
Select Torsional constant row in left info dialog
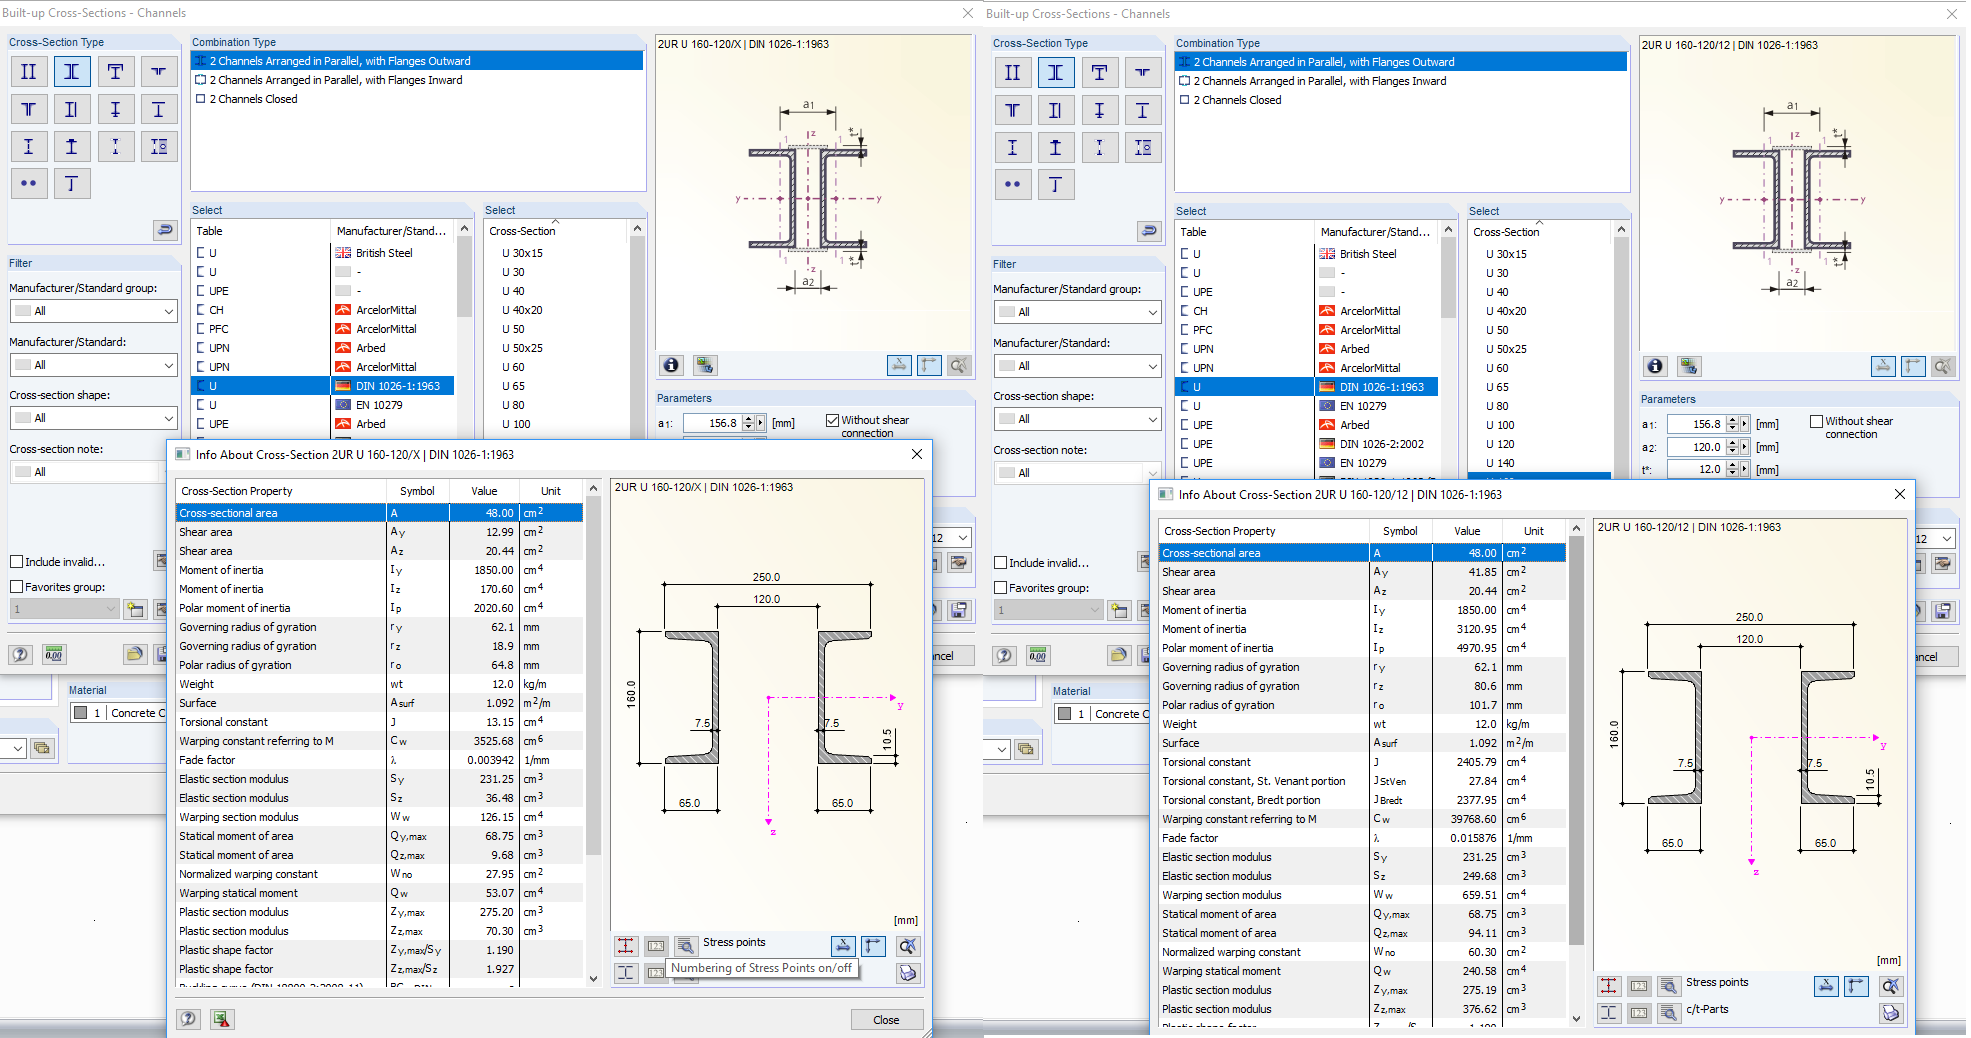[x=379, y=722]
